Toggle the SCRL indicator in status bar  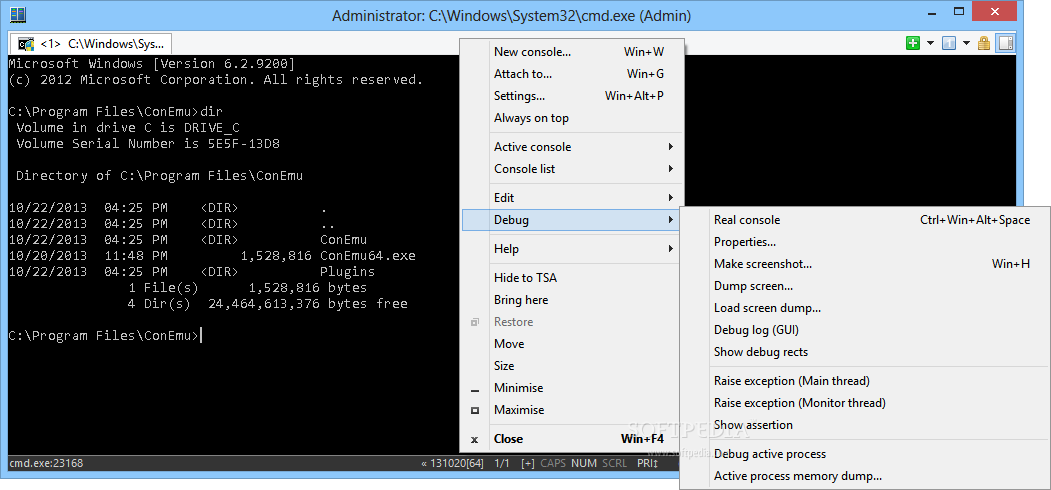pyautogui.click(x=615, y=463)
